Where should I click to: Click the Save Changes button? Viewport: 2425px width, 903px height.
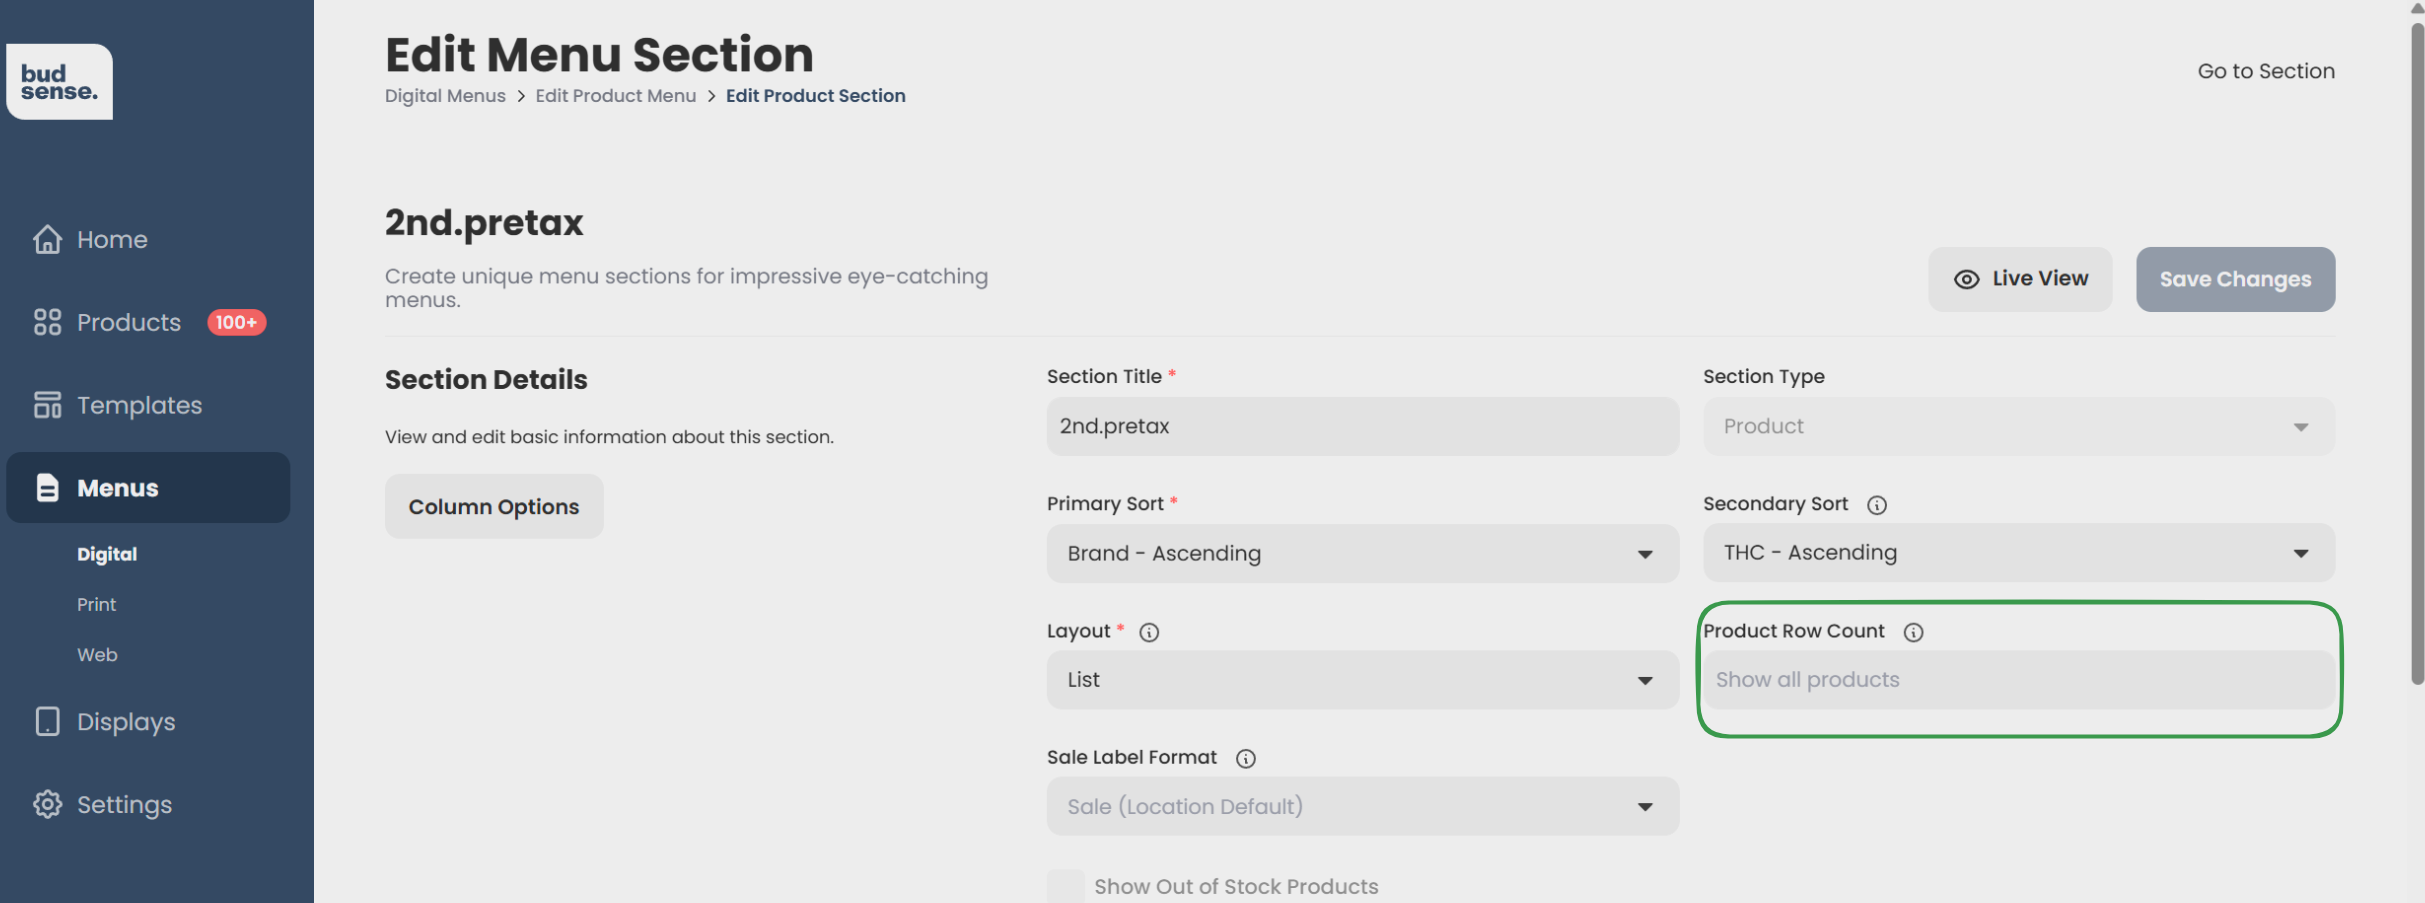(x=2235, y=279)
